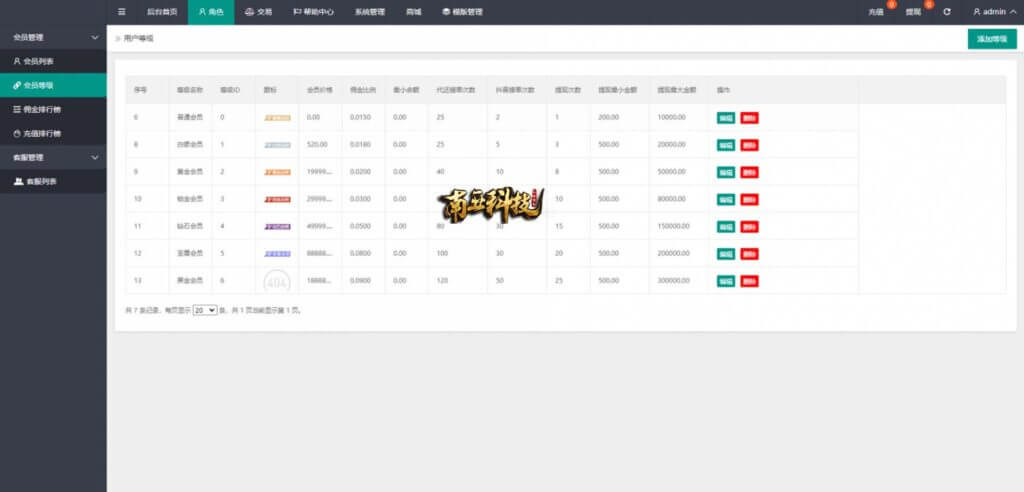Click blue badge image in level ID 5 row
The image size is (1024, 492).
[x=278, y=254]
